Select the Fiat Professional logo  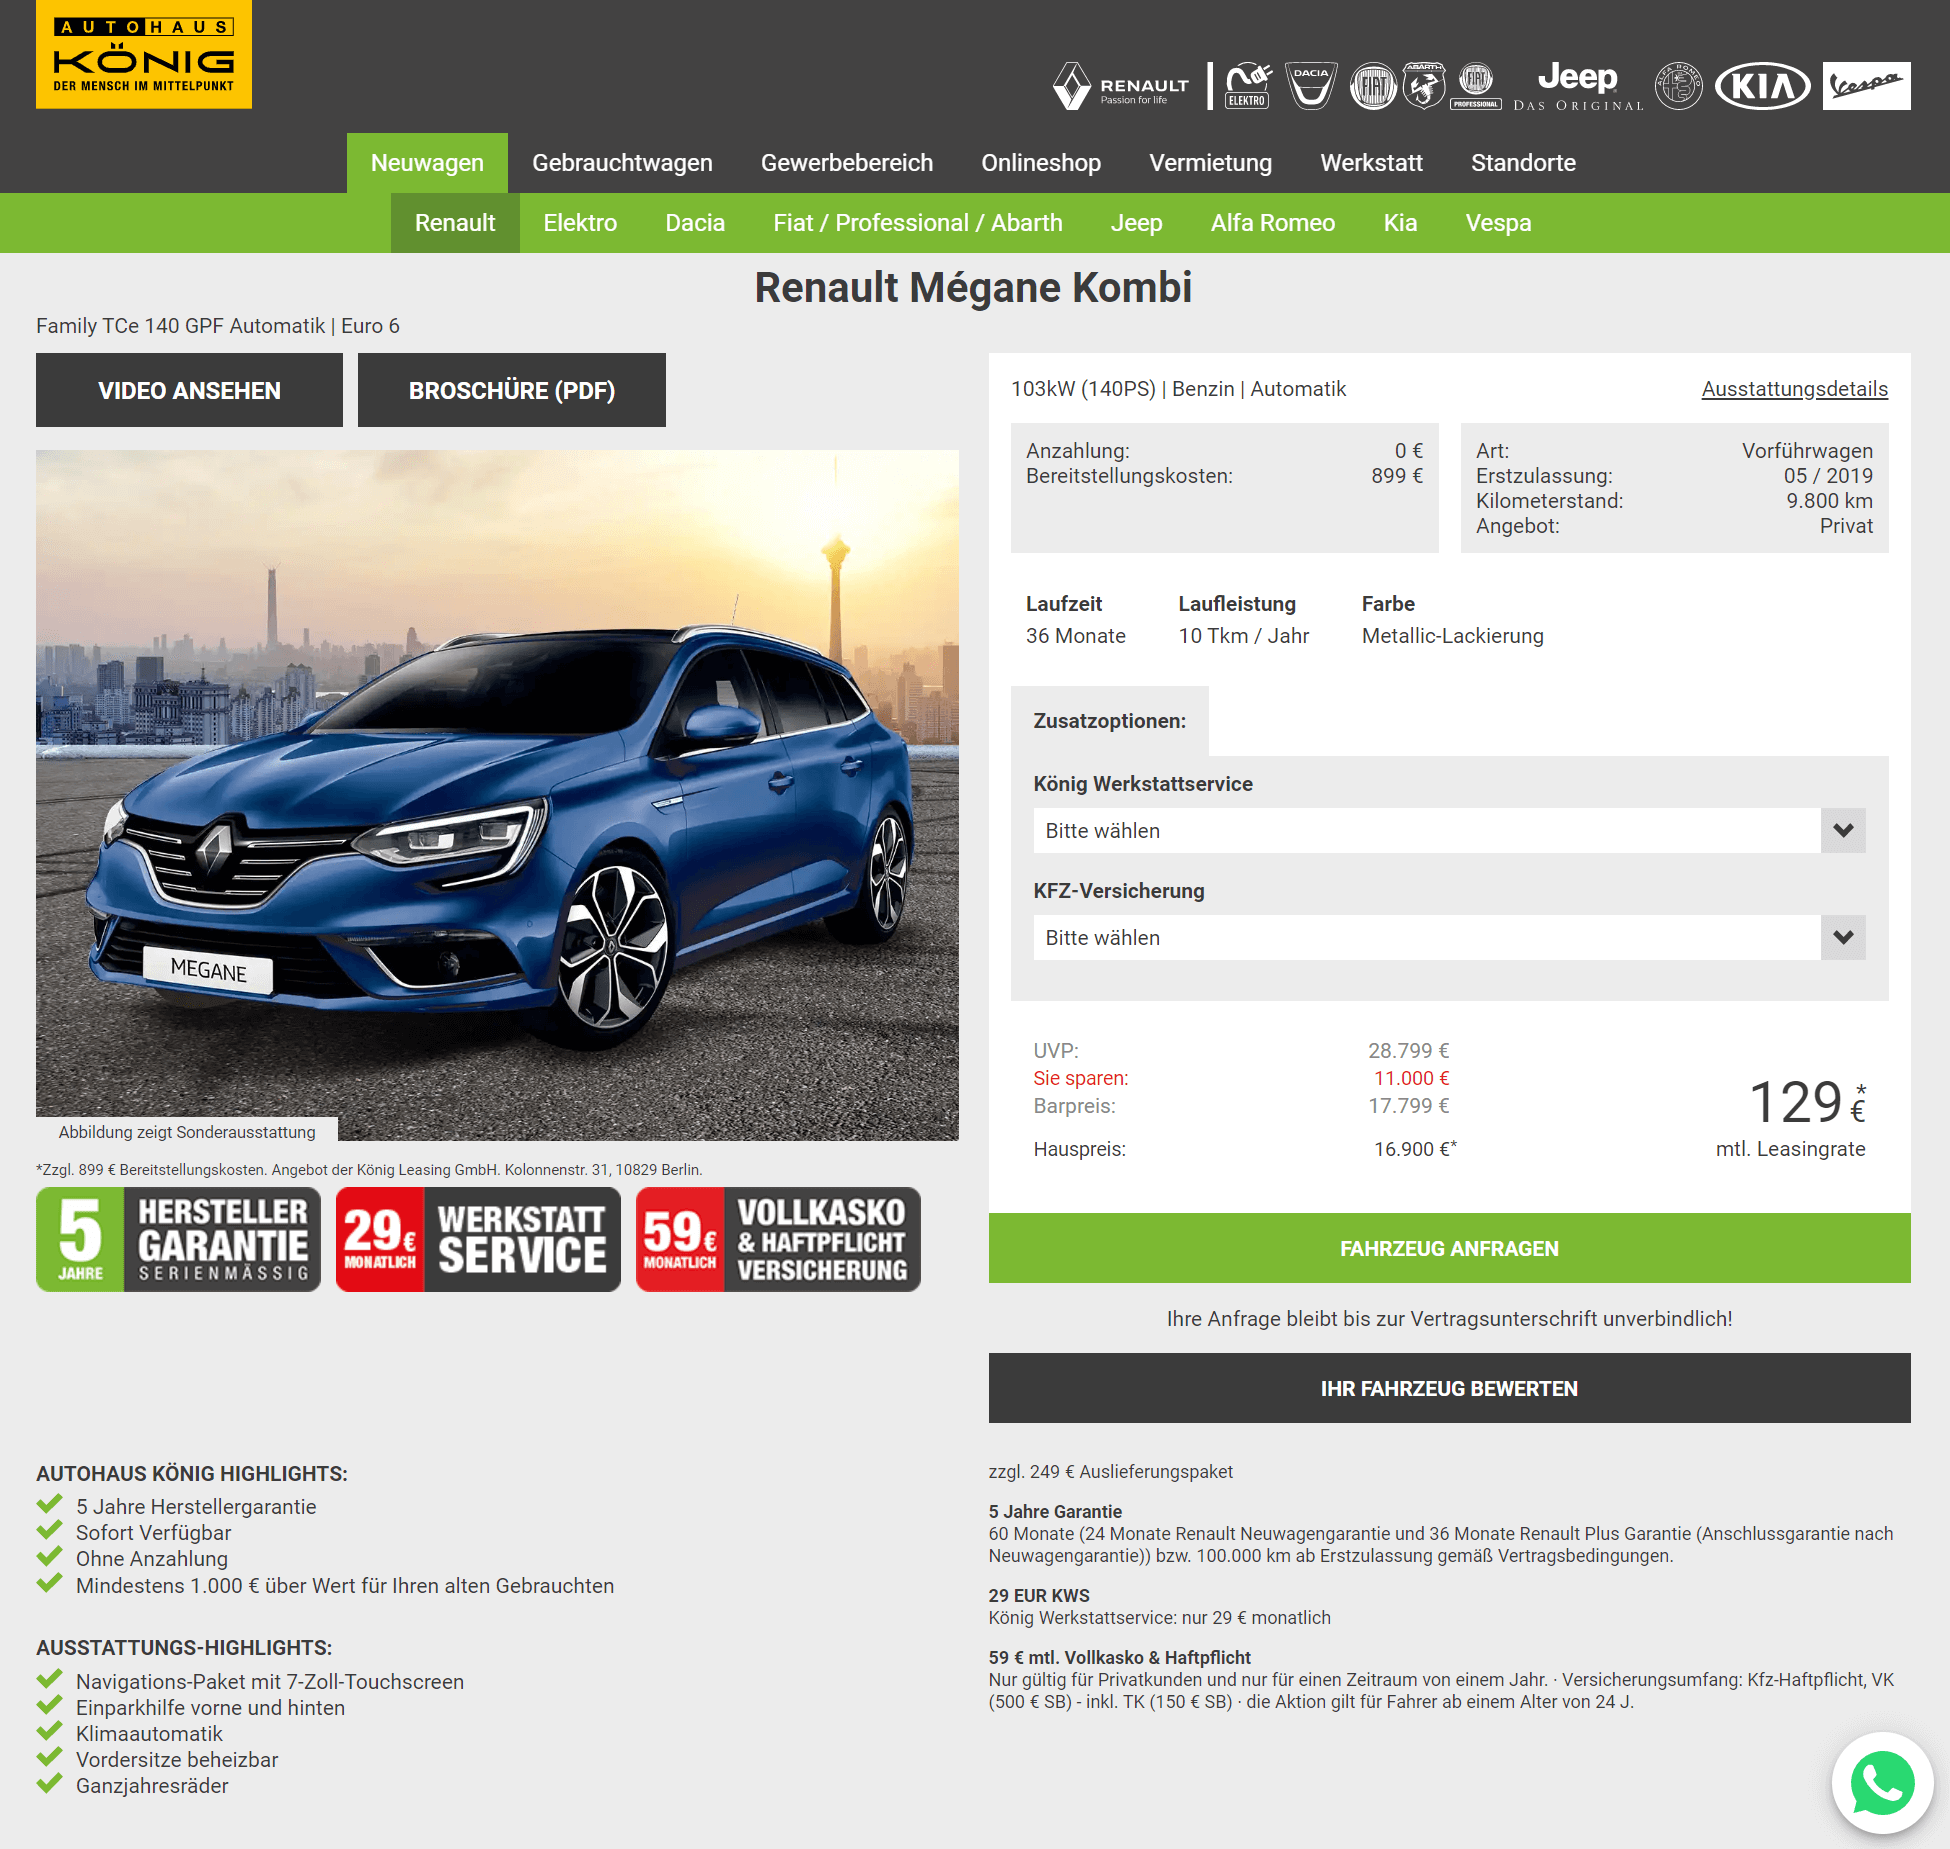point(1476,86)
